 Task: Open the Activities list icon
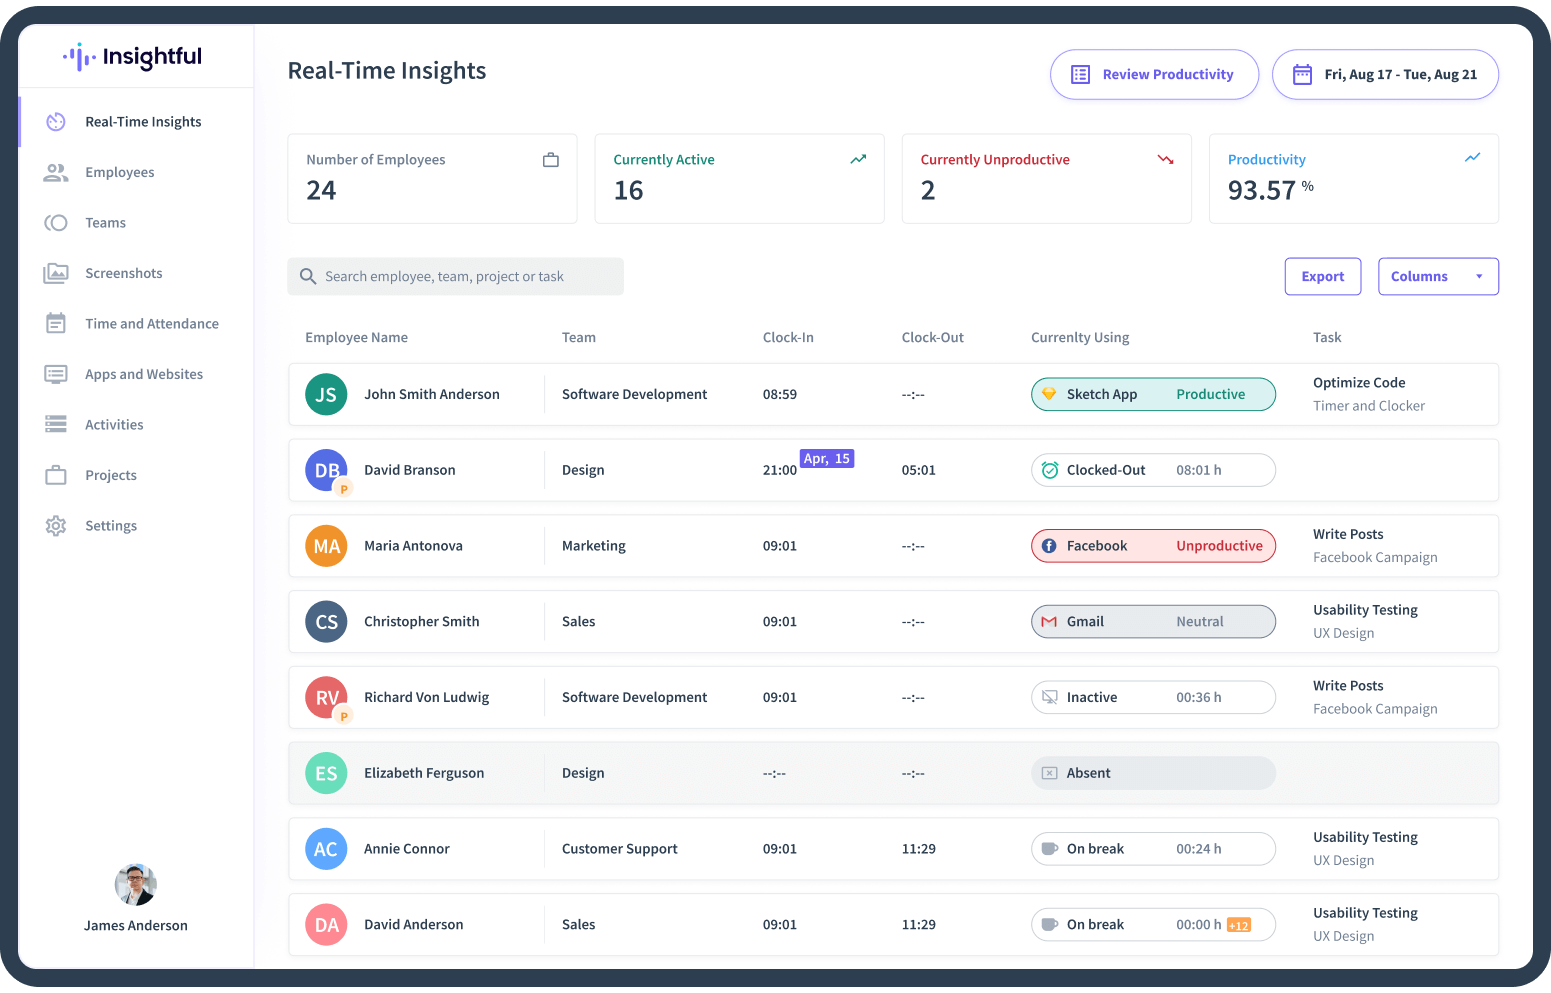pos(56,424)
